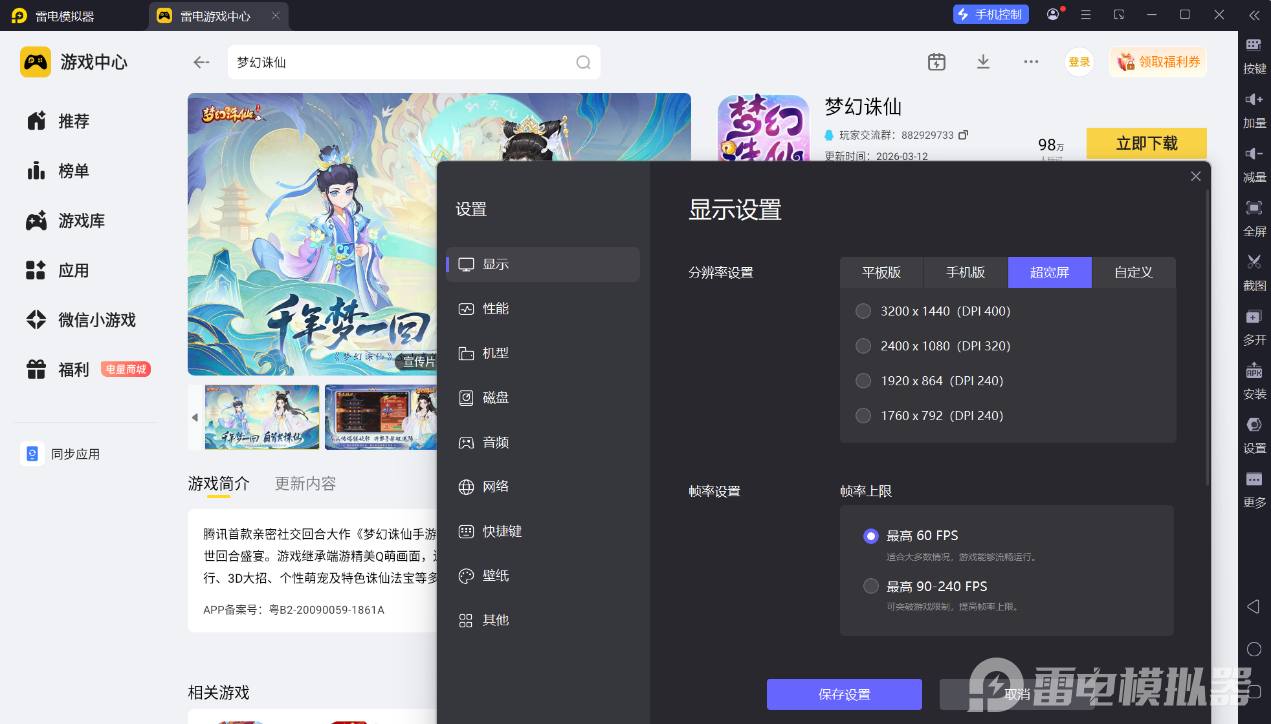Screen dimensions: 1271x724
Task: Open the 多开 multi-instance tool
Action: [x=1254, y=326]
